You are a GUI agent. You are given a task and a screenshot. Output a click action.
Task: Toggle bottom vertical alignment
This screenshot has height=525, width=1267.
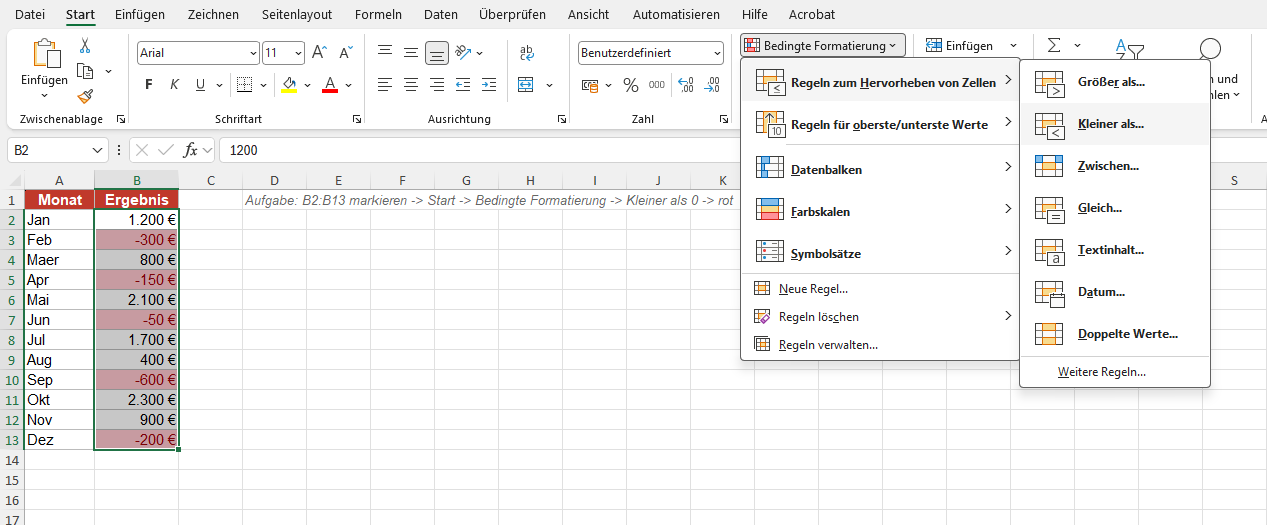(x=436, y=53)
